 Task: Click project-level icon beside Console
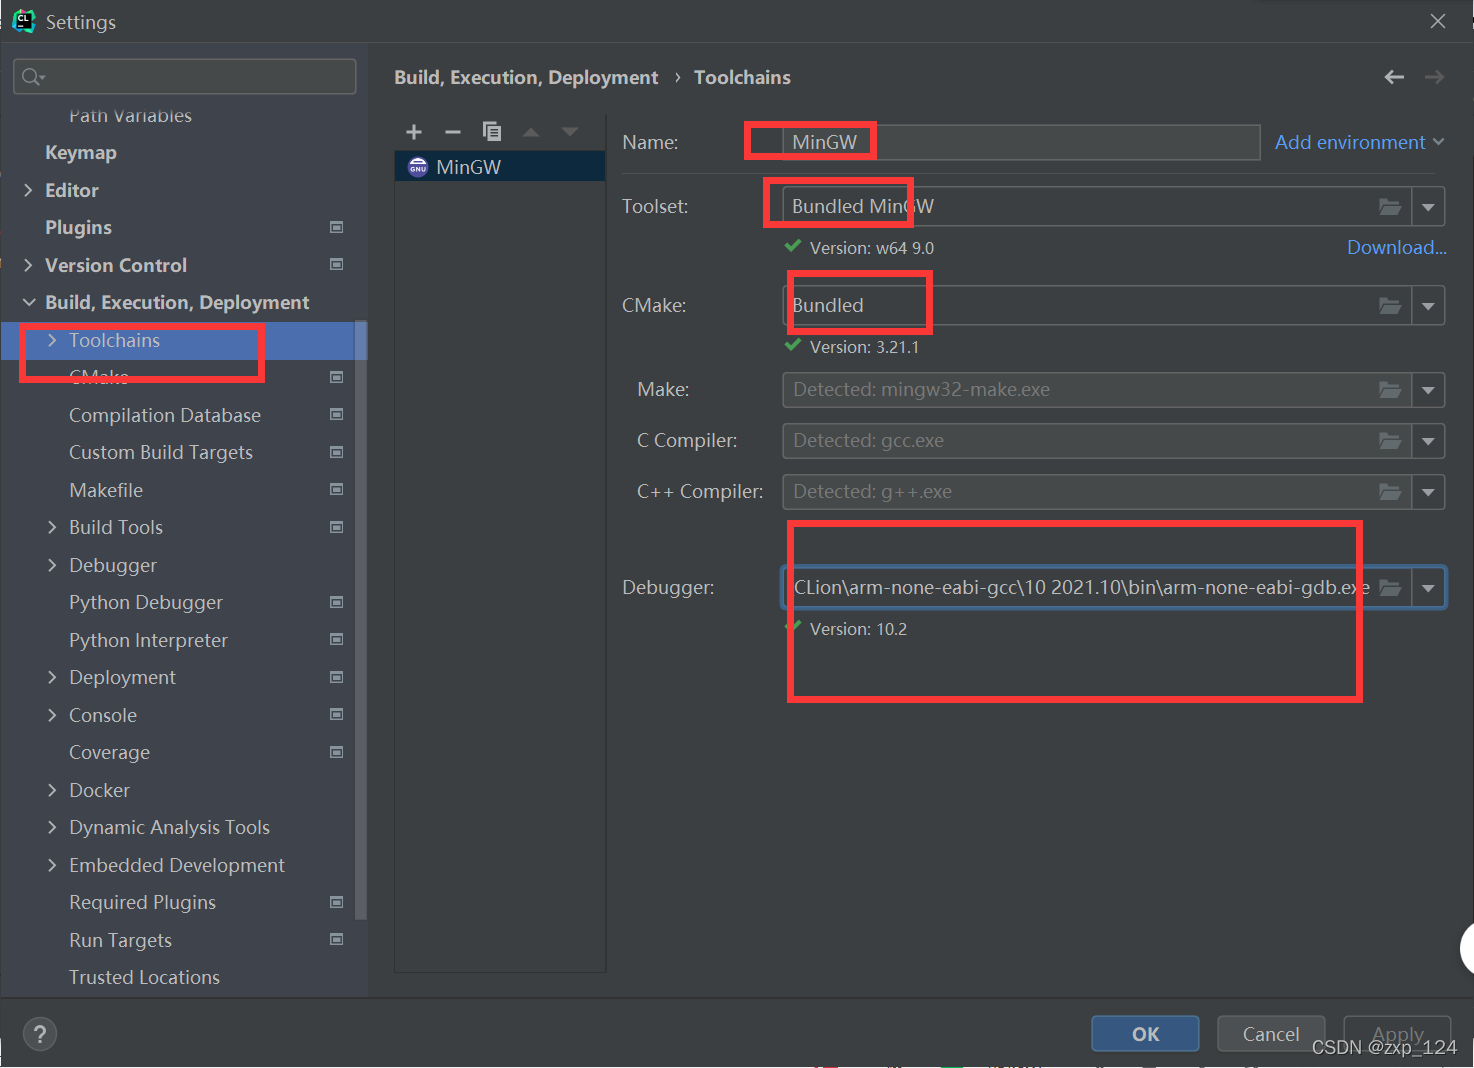click(x=337, y=714)
